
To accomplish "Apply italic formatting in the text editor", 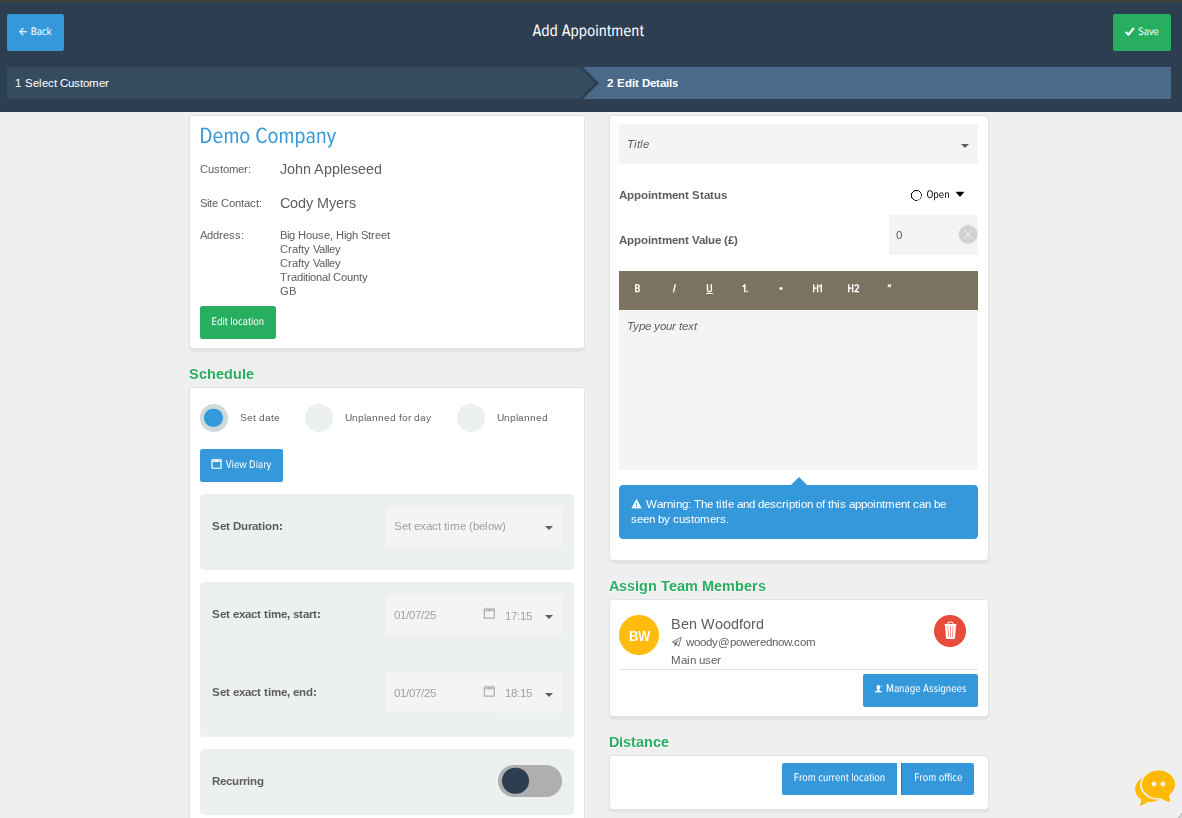I will click(674, 289).
